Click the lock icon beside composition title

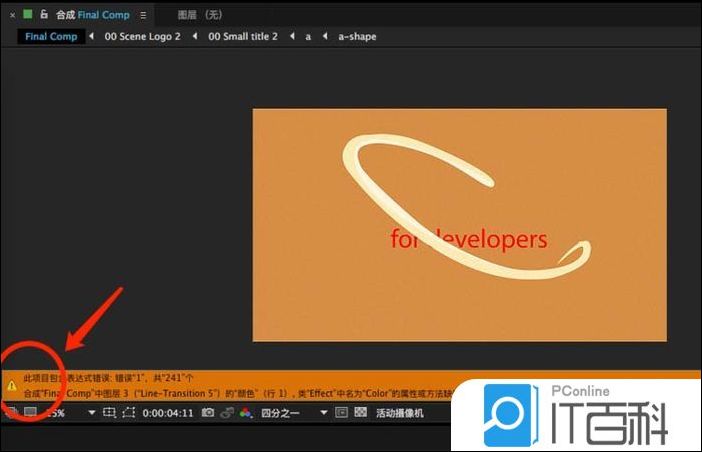44,15
